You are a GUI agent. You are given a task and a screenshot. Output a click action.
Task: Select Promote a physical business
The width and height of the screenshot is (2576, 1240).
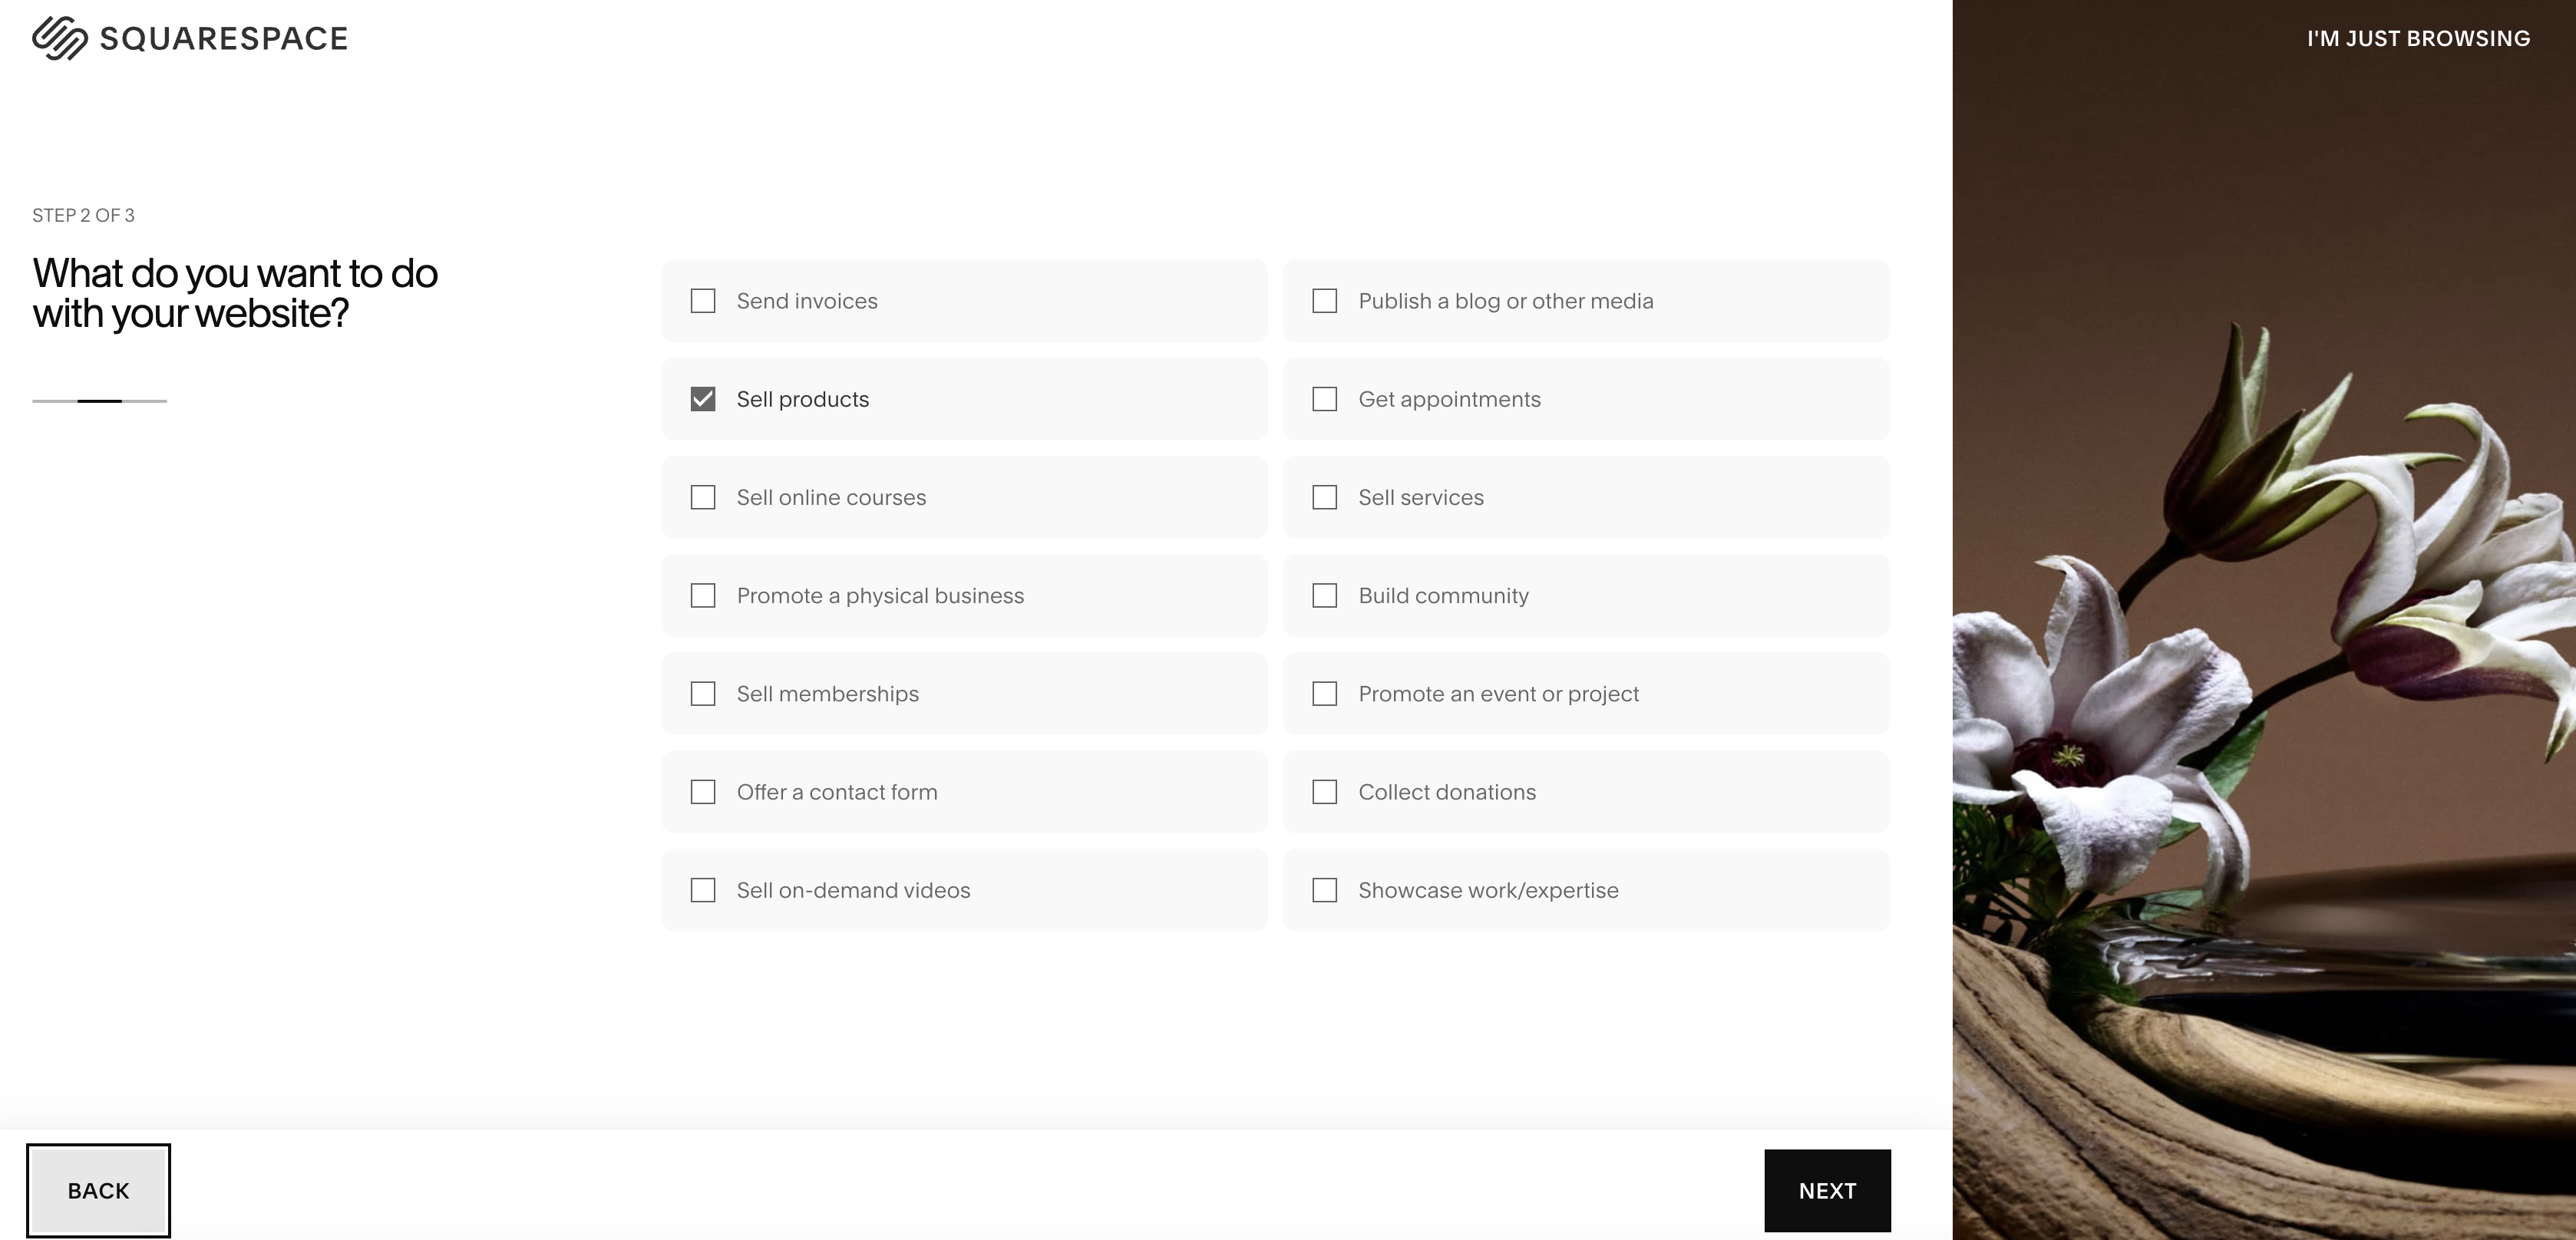pos(703,596)
